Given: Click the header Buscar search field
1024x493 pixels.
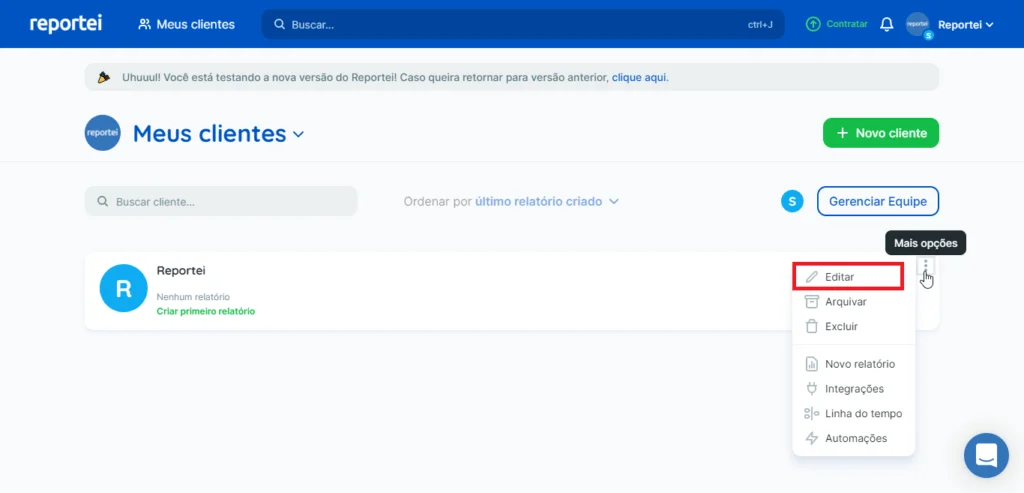Looking at the screenshot, I should pos(522,24).
